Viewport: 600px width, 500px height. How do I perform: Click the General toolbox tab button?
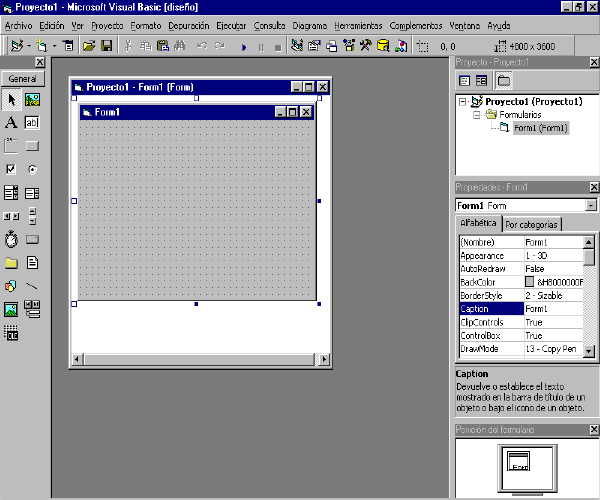[x=23, y=79]
